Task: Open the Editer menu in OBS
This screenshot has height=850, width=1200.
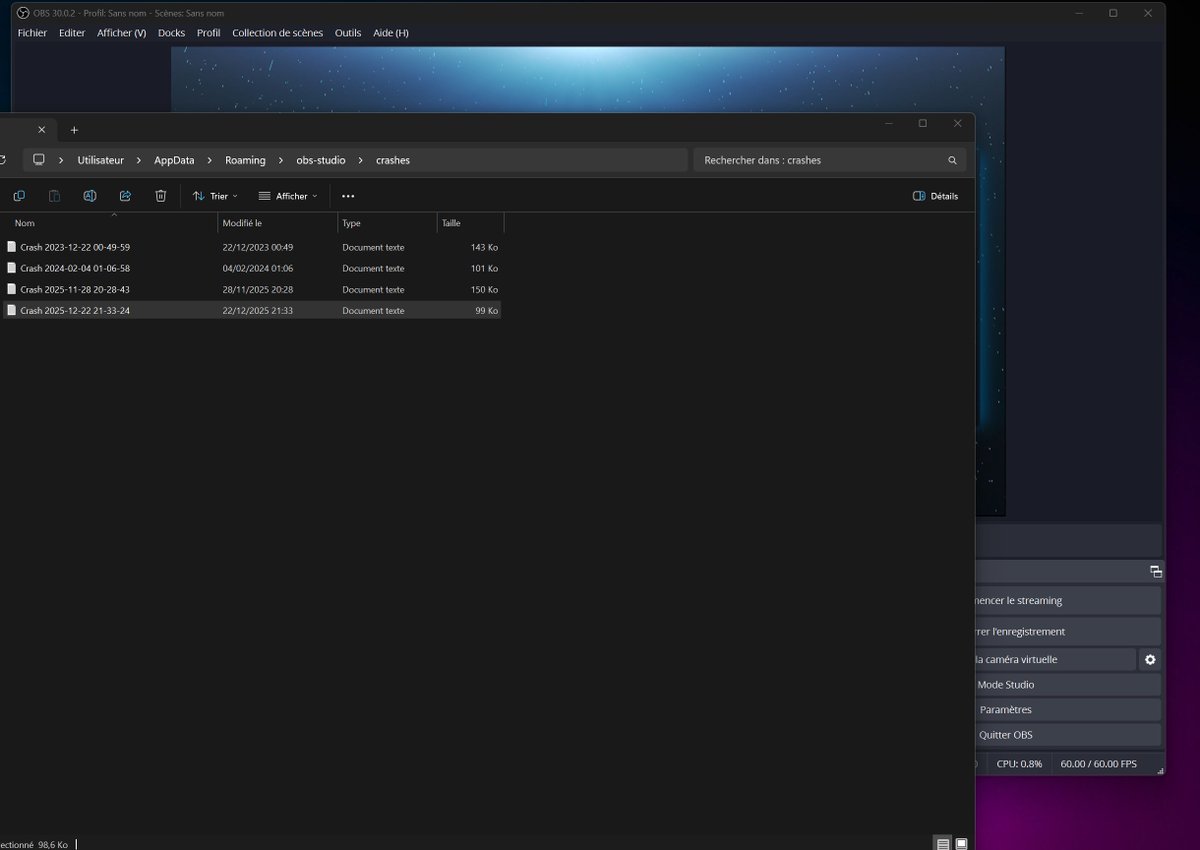Action: [72, 33]
